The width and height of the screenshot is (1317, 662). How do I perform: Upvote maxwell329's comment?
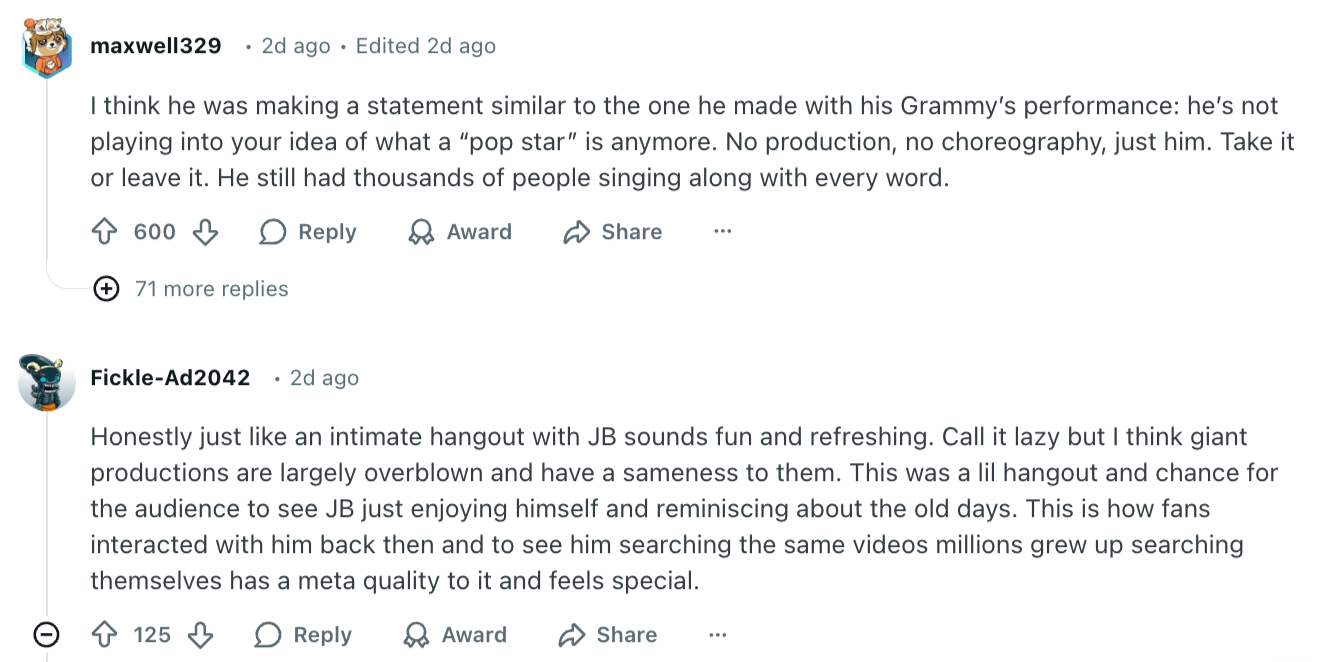coord(105,233)
